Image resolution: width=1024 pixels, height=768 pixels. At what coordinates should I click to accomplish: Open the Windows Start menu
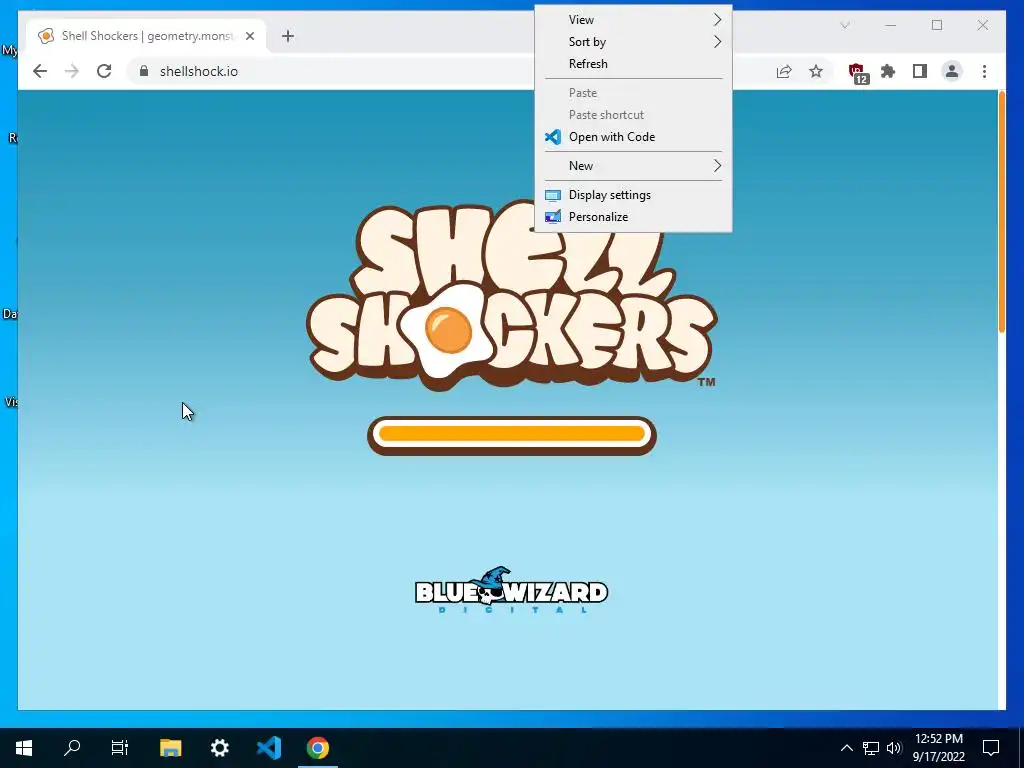[24, 748]
